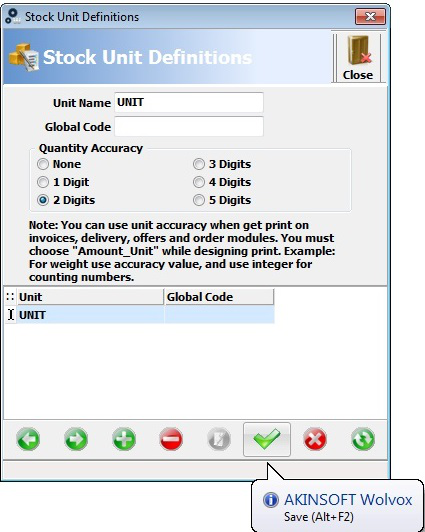This screenshot has width=425, height=532.
Task: Refresh list with green circular arrows icon
Action: [x=363, y=439]
